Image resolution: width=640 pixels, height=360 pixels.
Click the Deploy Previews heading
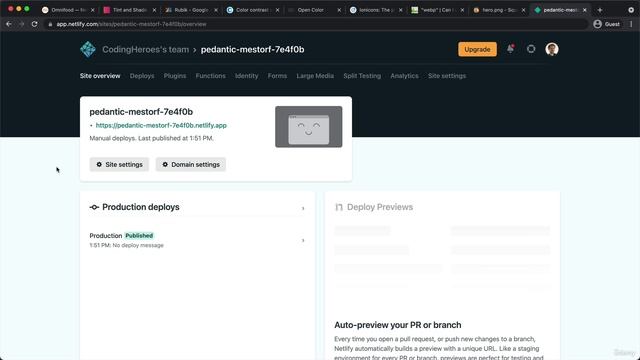click(380, 207)
